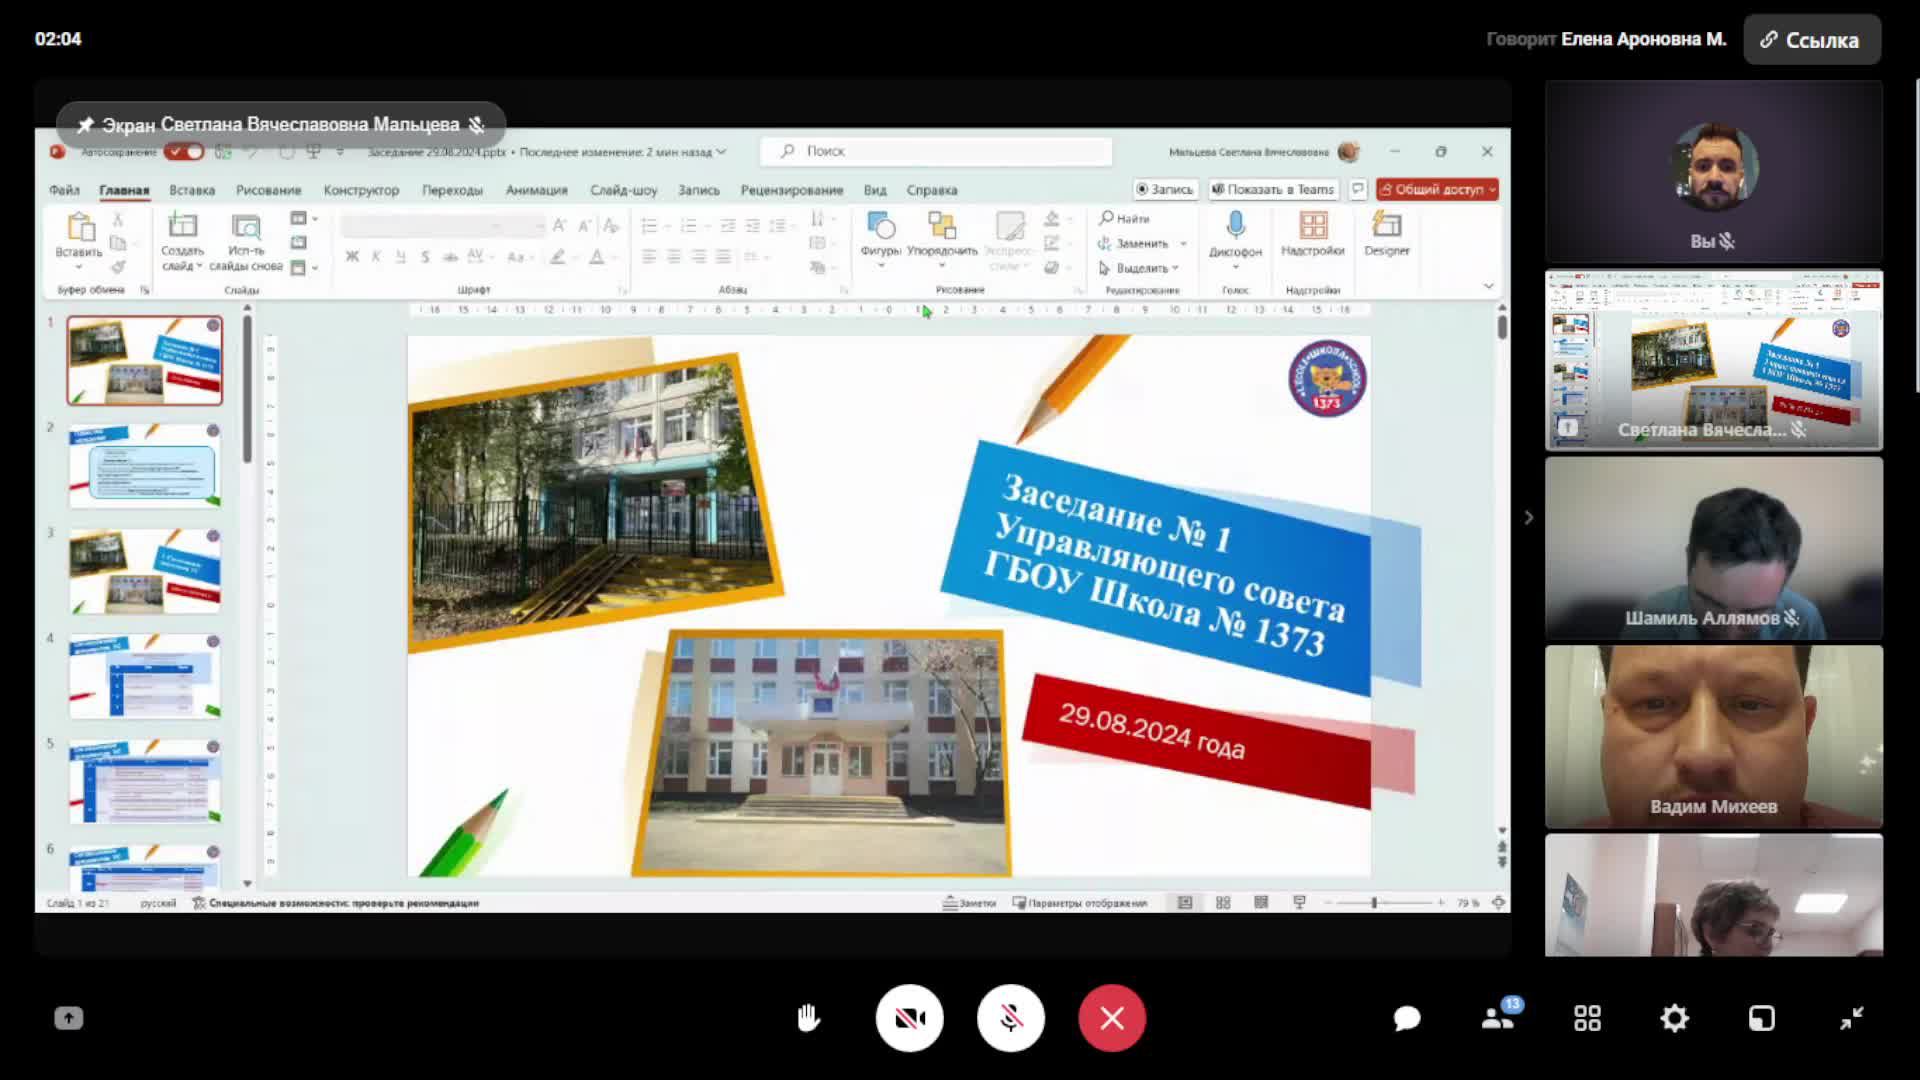
Task: Toggle the camera on
Action: [x=909, y=1018]
